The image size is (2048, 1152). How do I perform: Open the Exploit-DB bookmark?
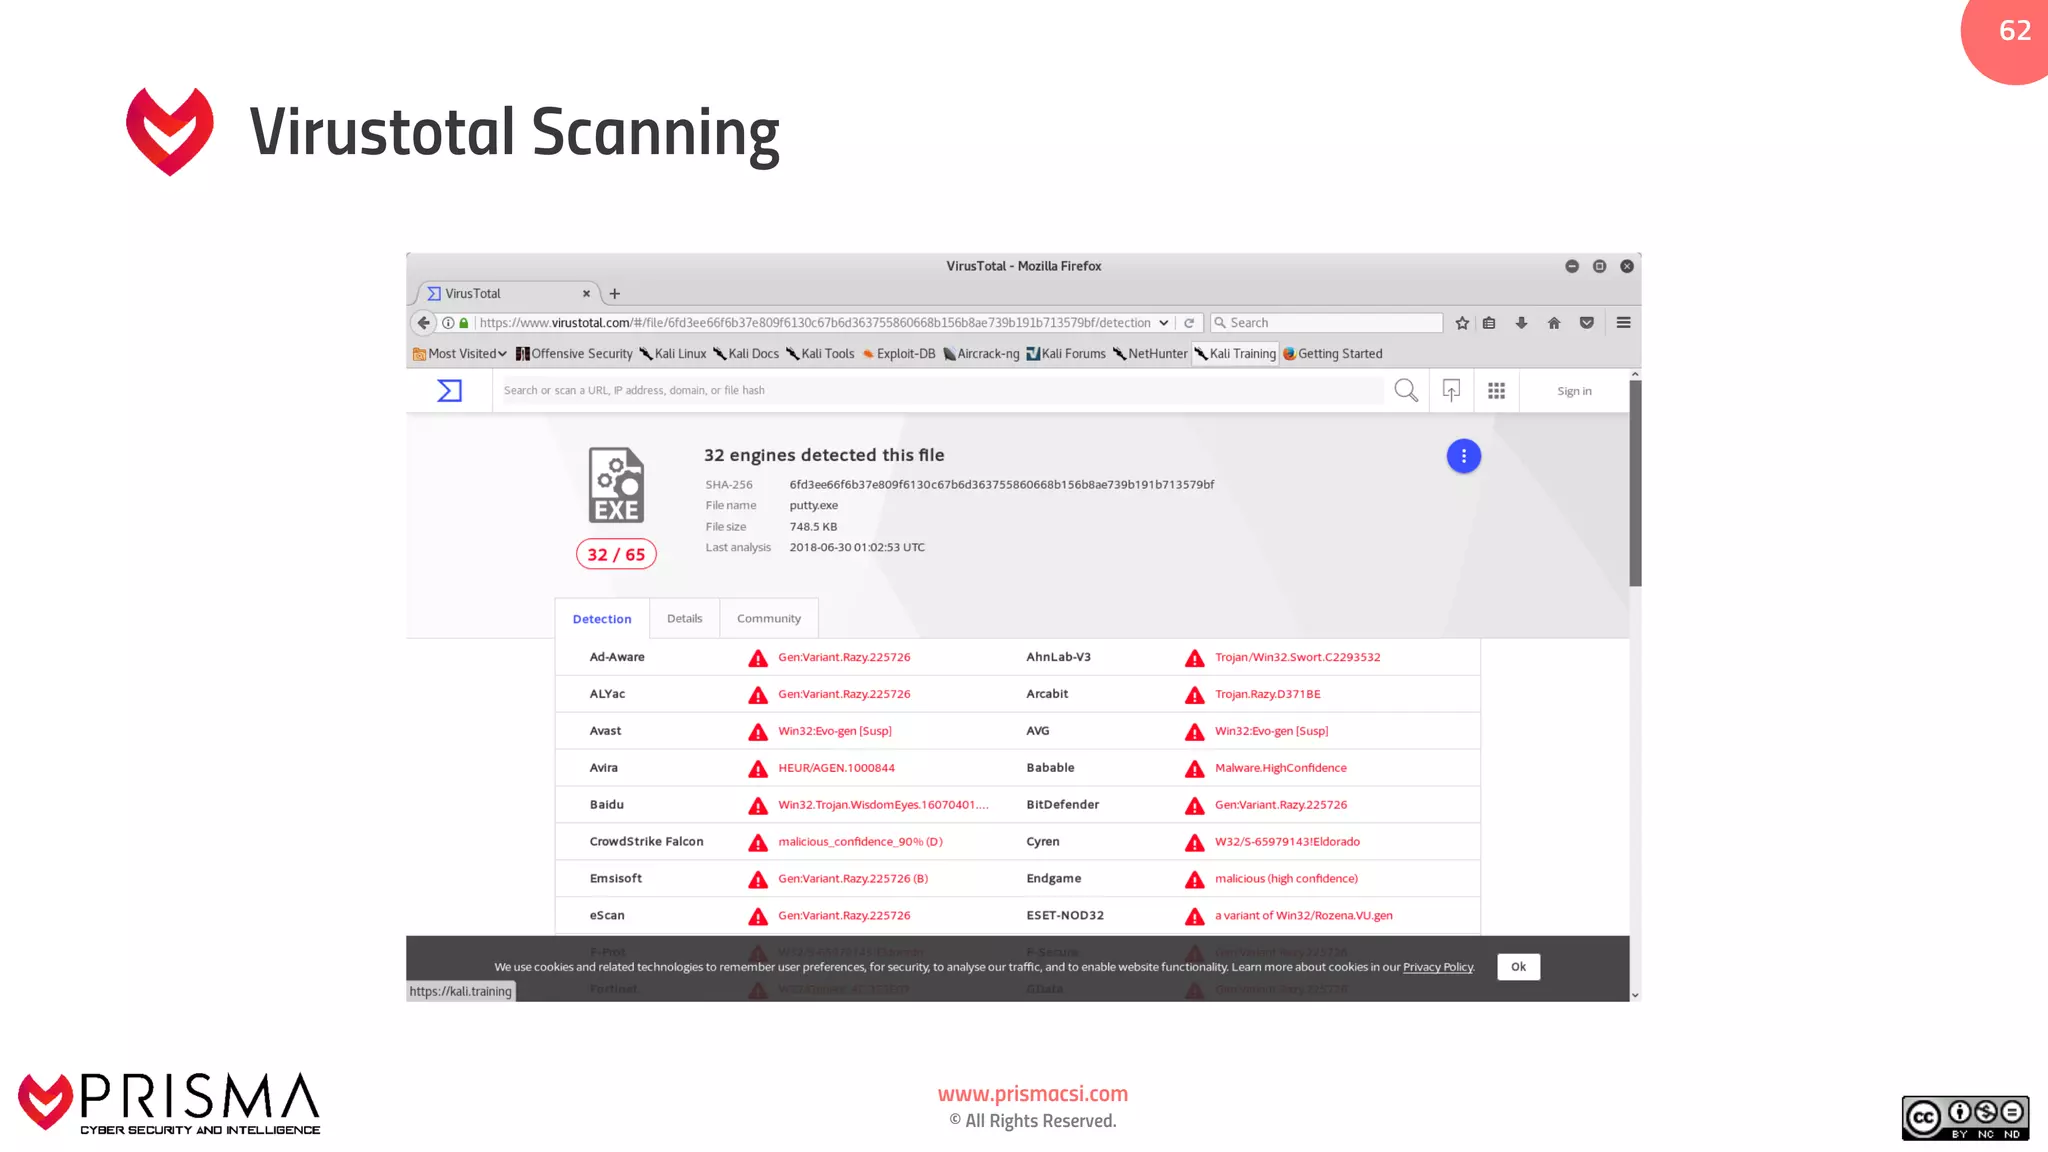point(899,354)
